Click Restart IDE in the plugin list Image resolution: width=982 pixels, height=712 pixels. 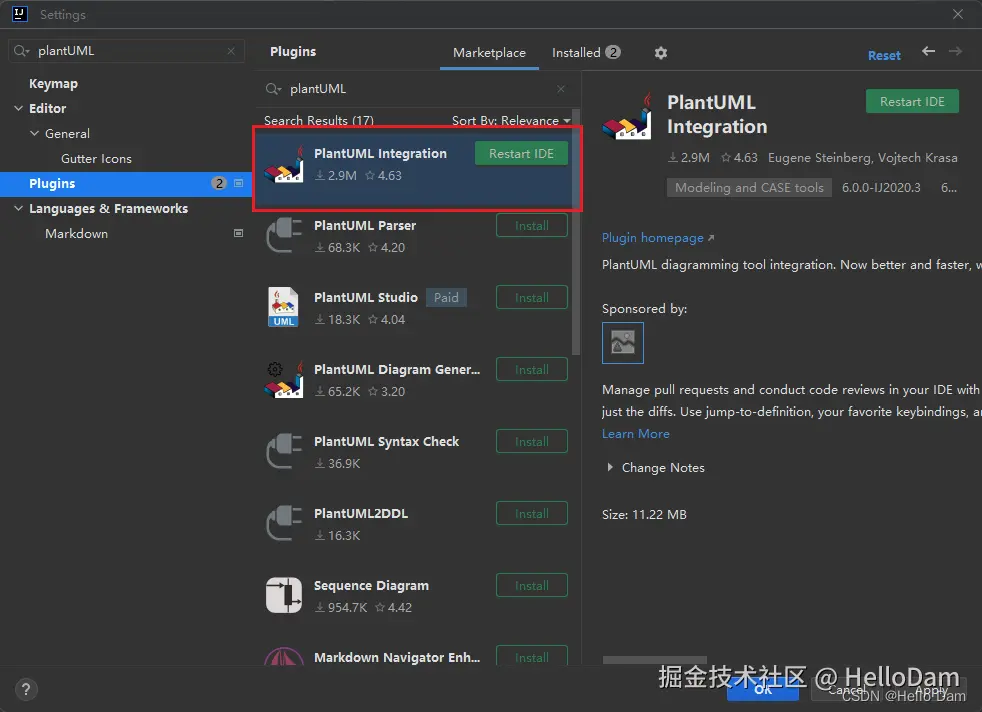point(521,153)
